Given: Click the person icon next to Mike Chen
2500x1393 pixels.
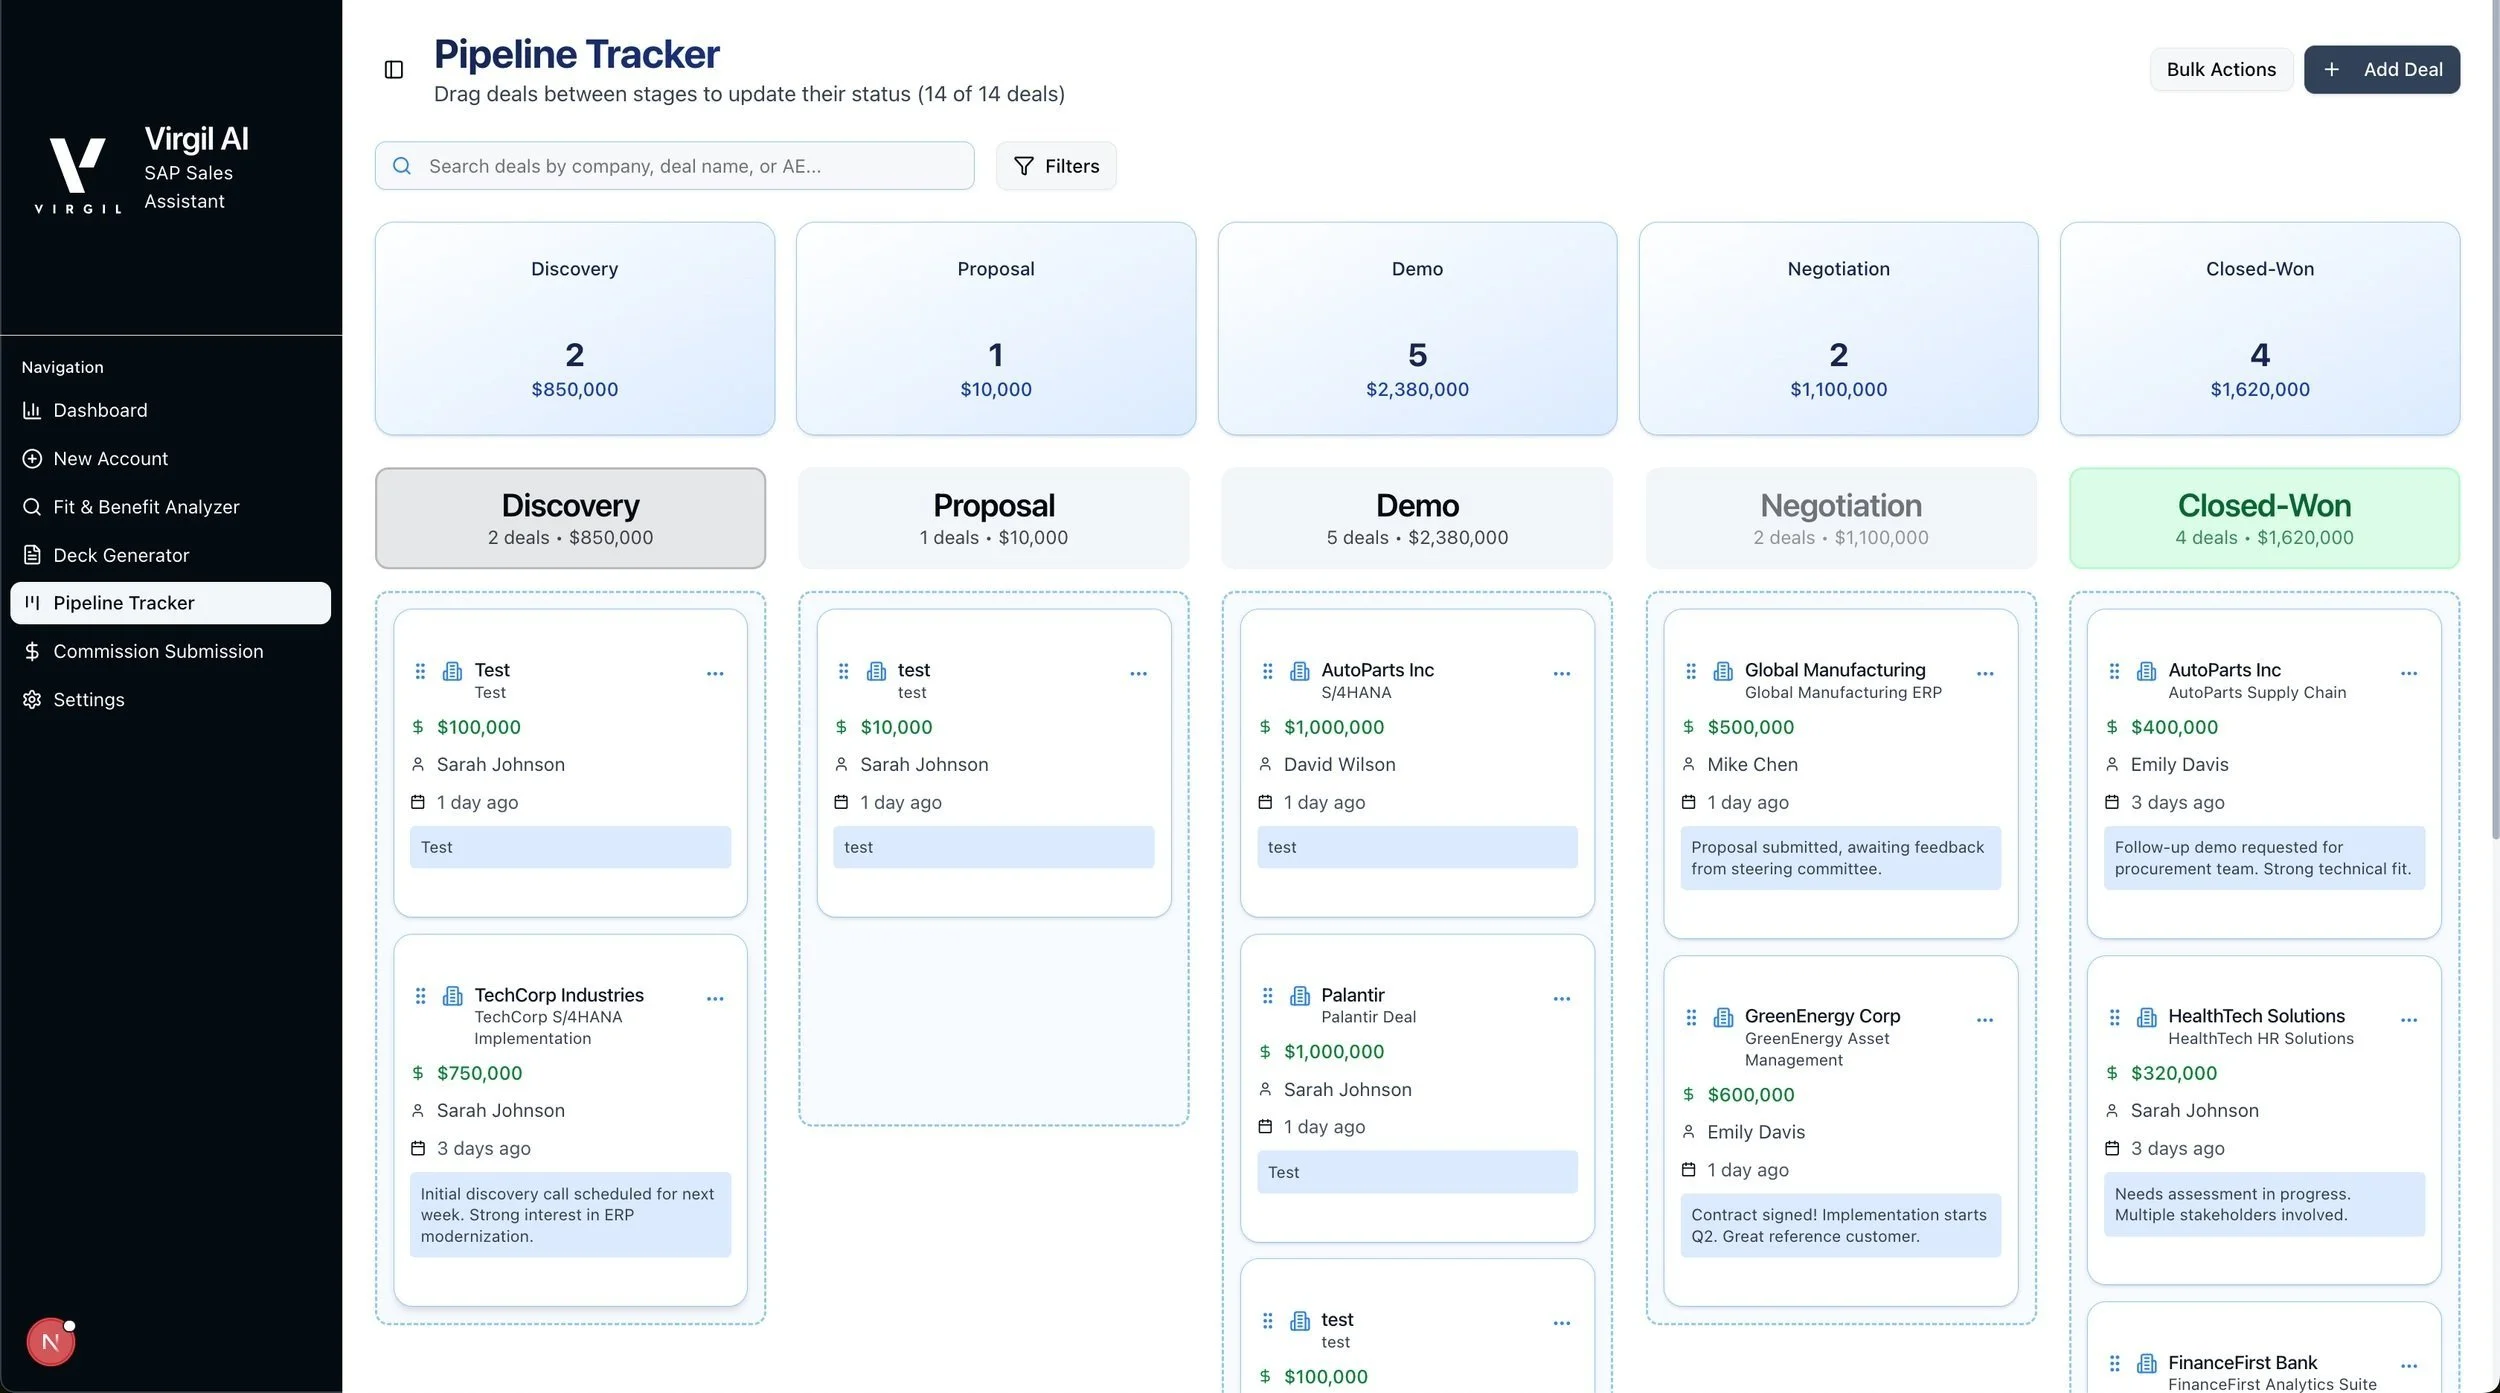Looking at the screenshot, I should pos(1688,764).
